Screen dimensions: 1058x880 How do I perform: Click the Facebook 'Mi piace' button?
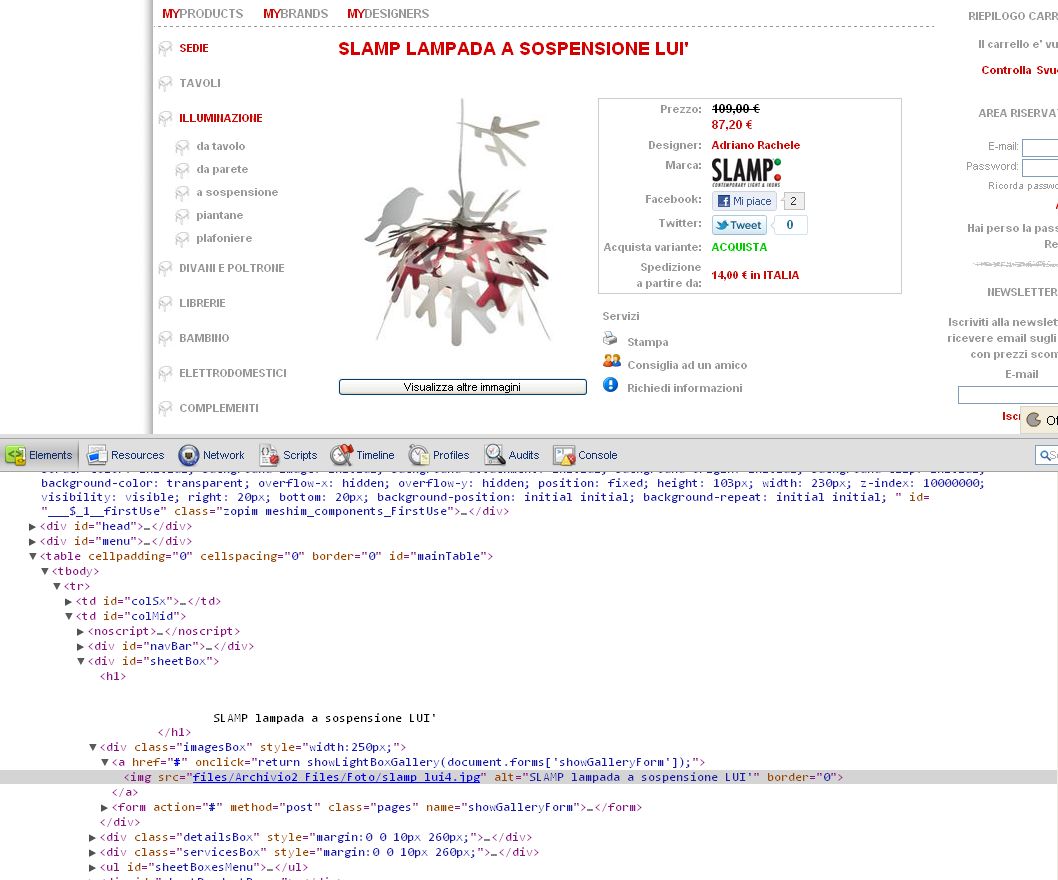click(x=744, y=201)
